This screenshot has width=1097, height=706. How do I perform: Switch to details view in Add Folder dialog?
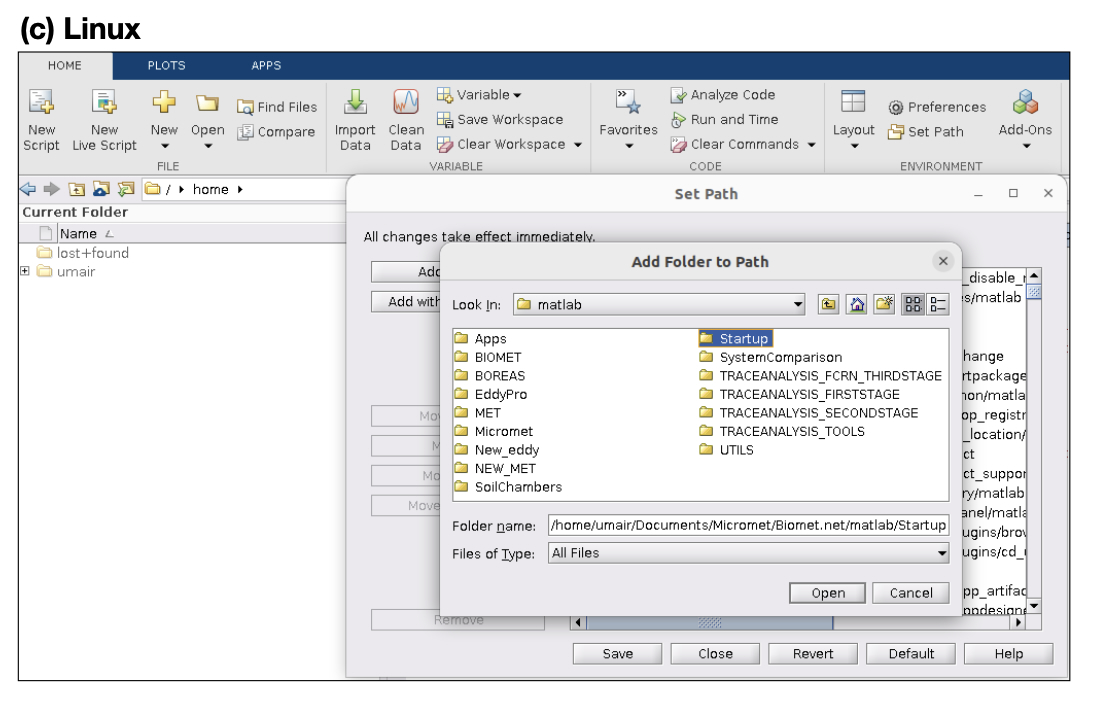(x=937, y=304)
